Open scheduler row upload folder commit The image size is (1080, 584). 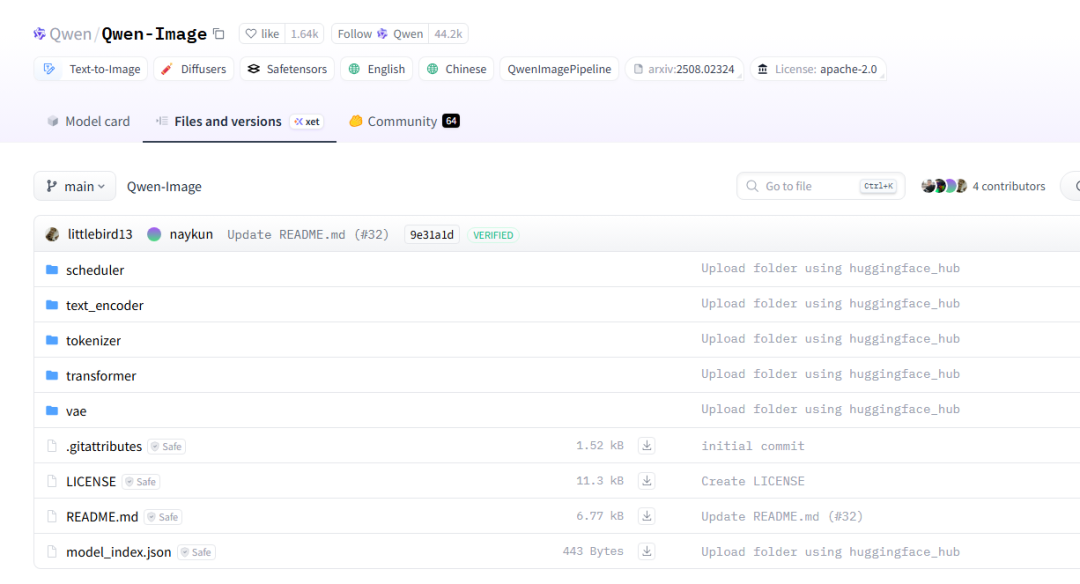point(830,269)
